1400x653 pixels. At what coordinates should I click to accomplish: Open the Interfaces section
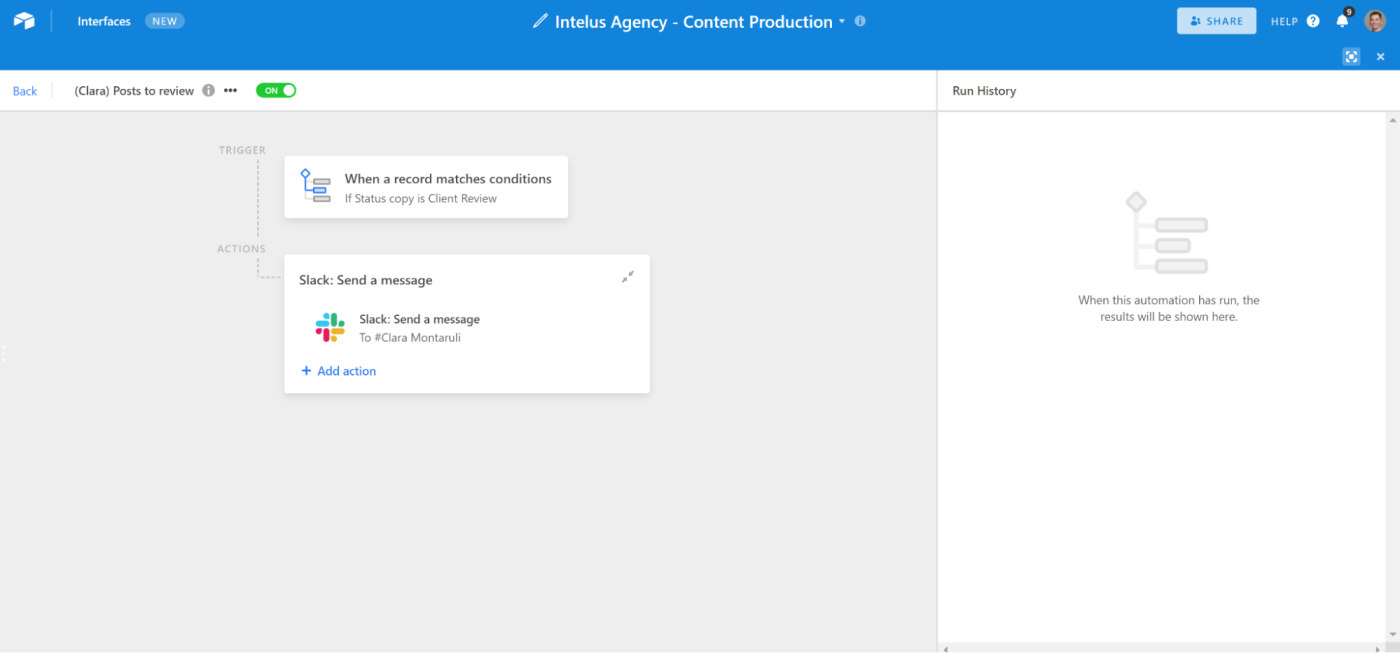point(104,21)
